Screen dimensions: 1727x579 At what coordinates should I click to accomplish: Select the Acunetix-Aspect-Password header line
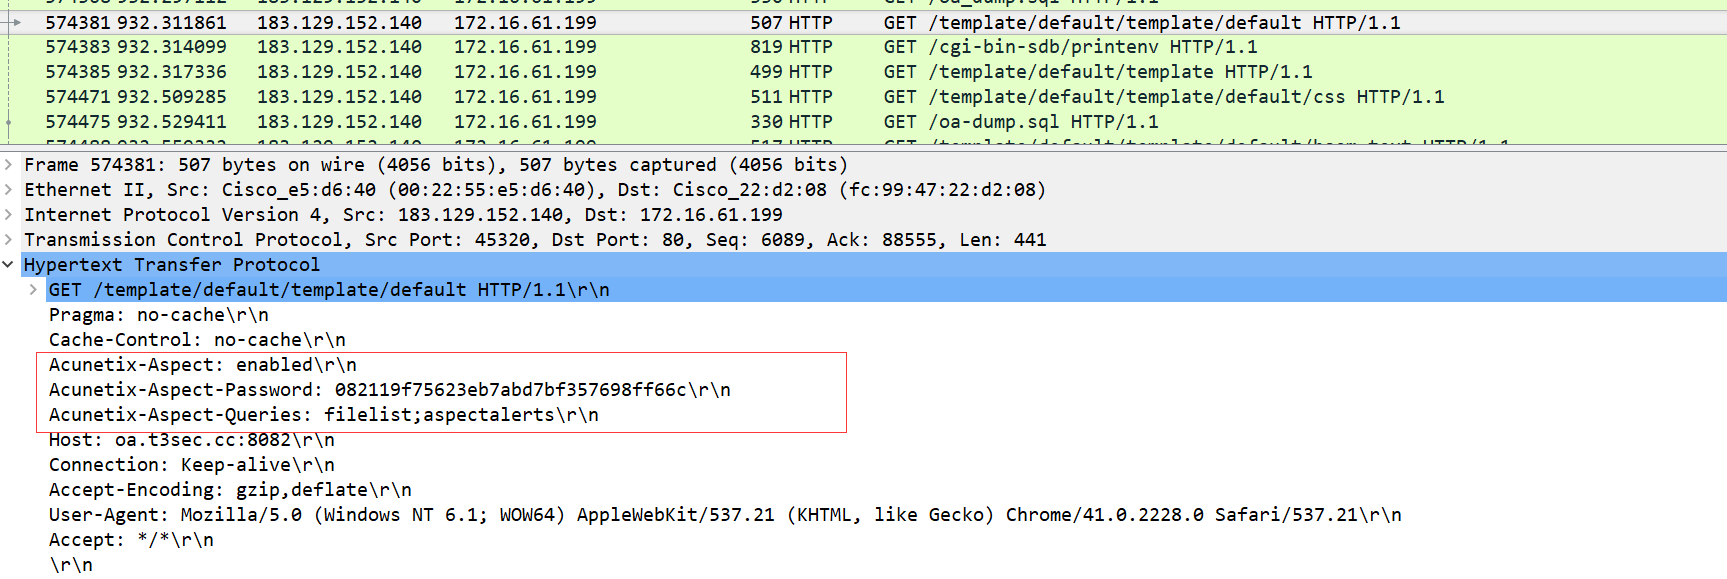pyautogui.click(x=389, y=390)
